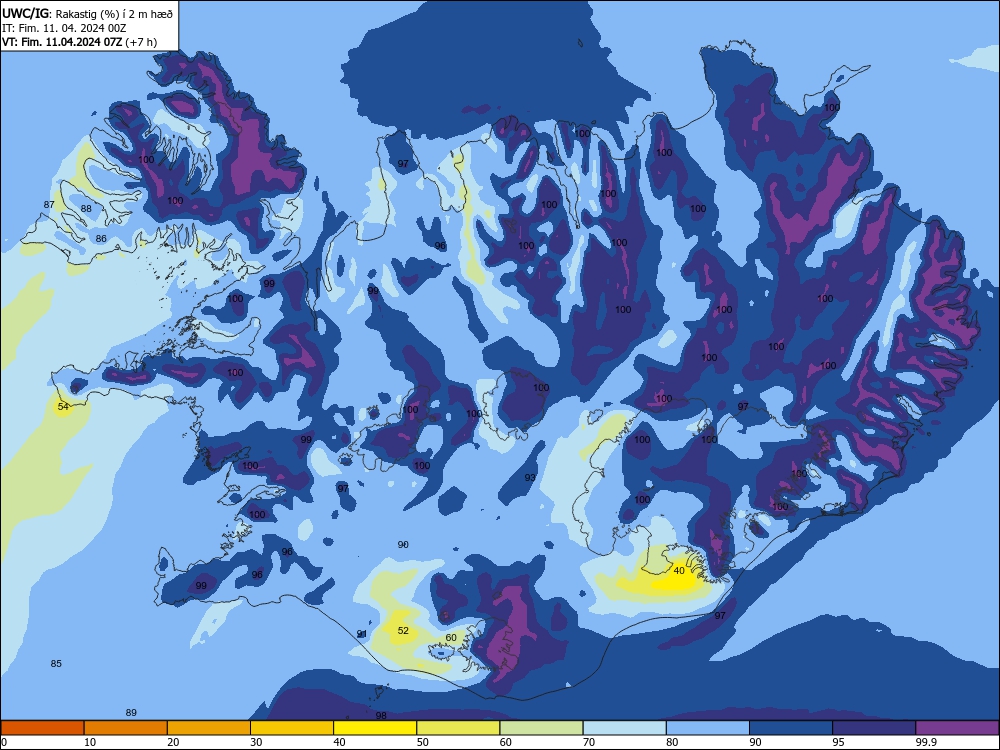Viewport: 1000px width, 750px height.
Task: Click the 'UWC/IG: Rakastig (%) í 2 m hæð' title
Action: point(87,13)
